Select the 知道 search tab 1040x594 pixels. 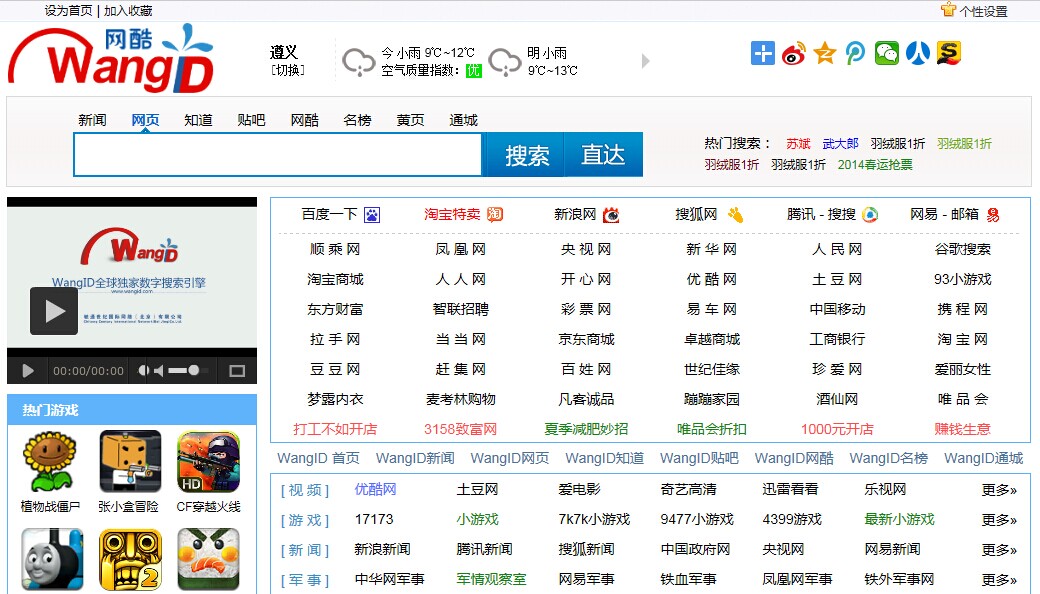(x=198, y=120)
